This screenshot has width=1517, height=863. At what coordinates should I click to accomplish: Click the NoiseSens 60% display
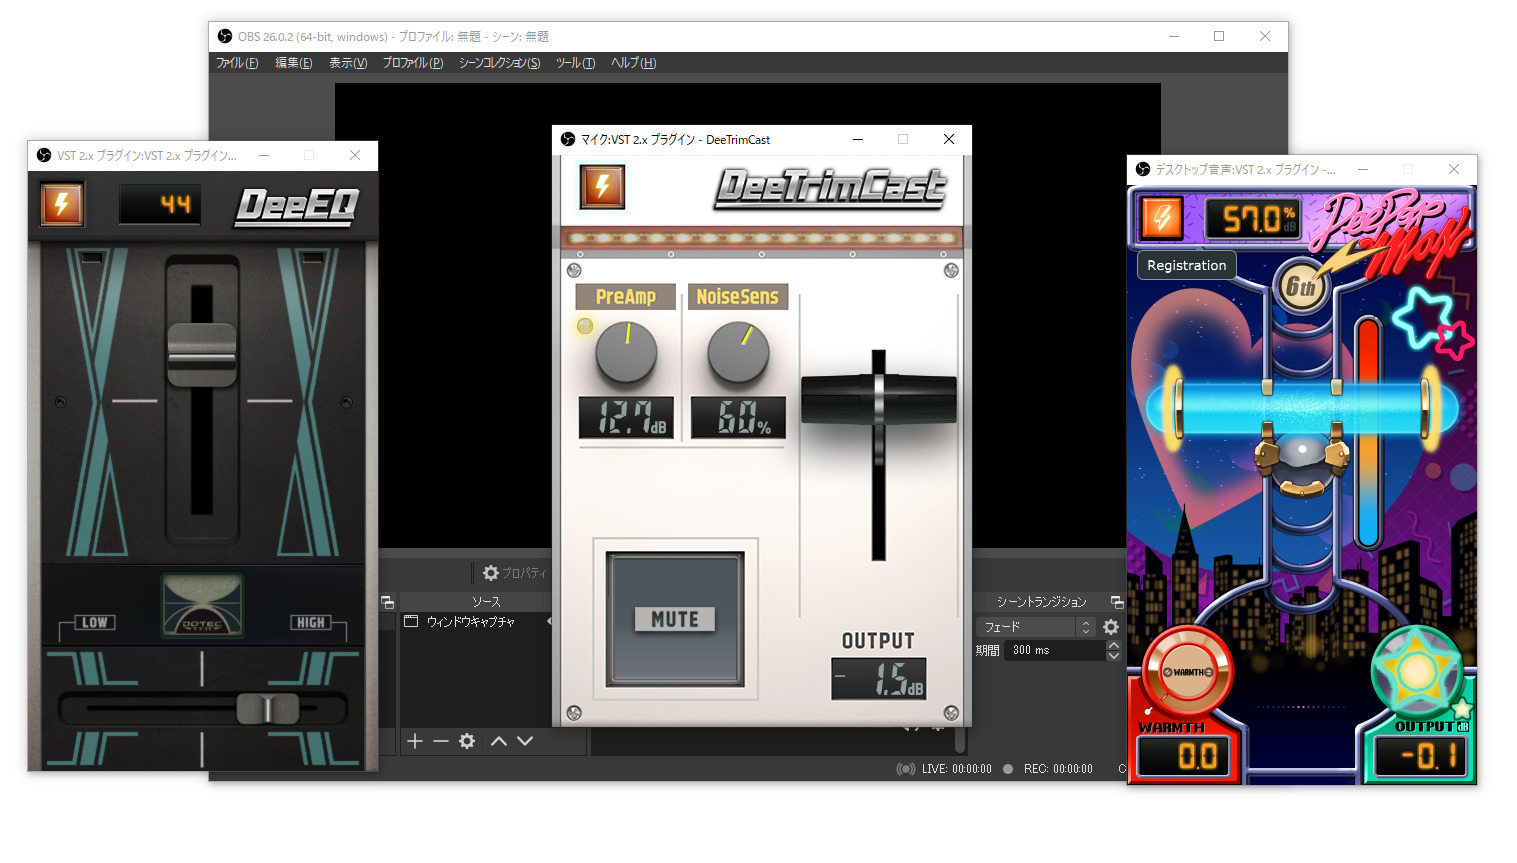click(738, 417)
